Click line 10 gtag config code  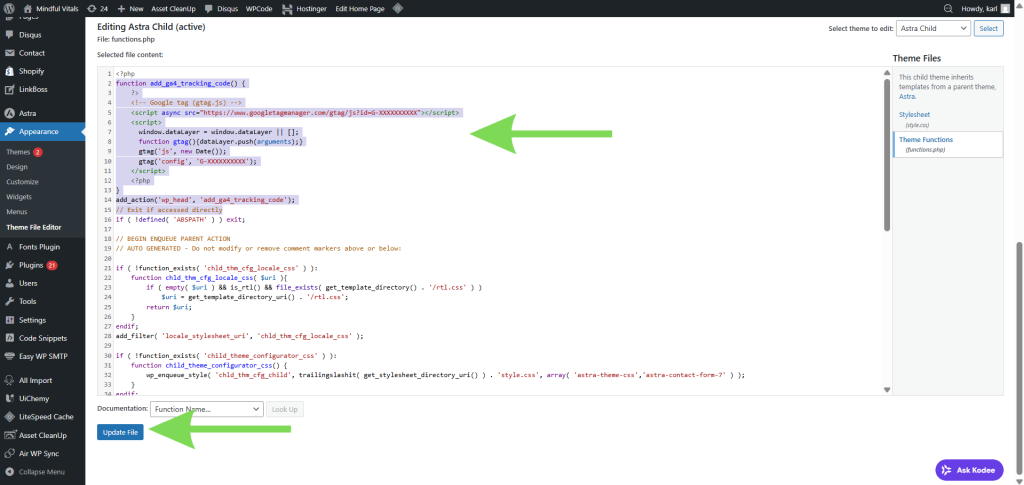coord(199,160)
